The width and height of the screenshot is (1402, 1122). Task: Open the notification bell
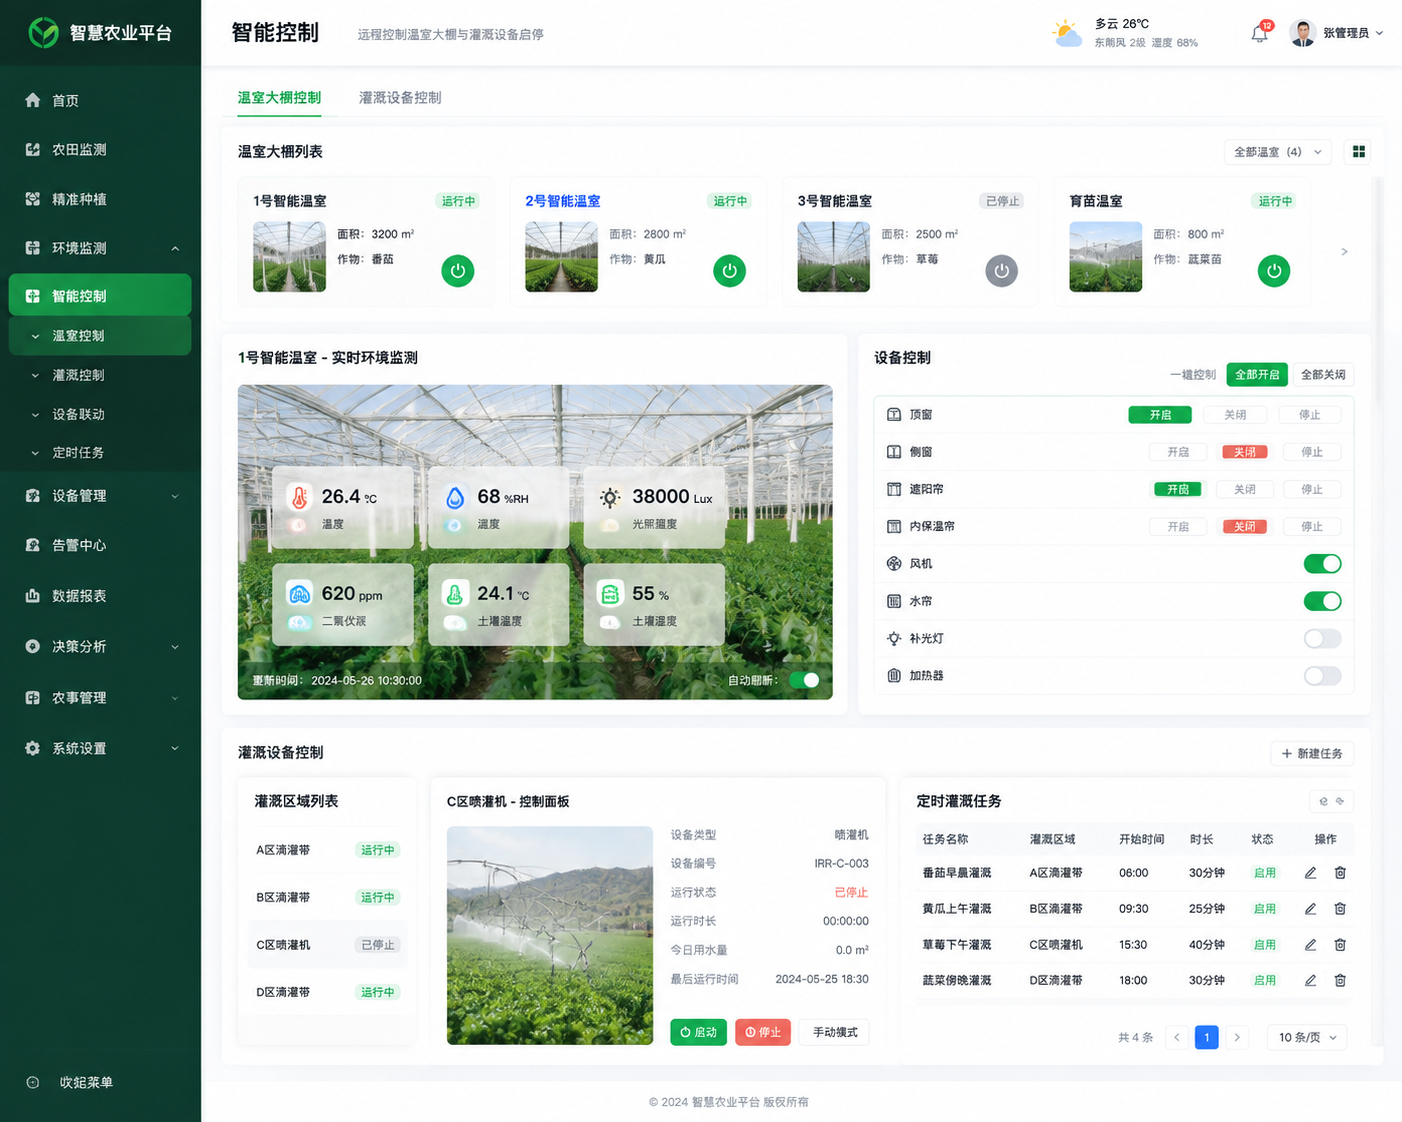pos(1259,33)
